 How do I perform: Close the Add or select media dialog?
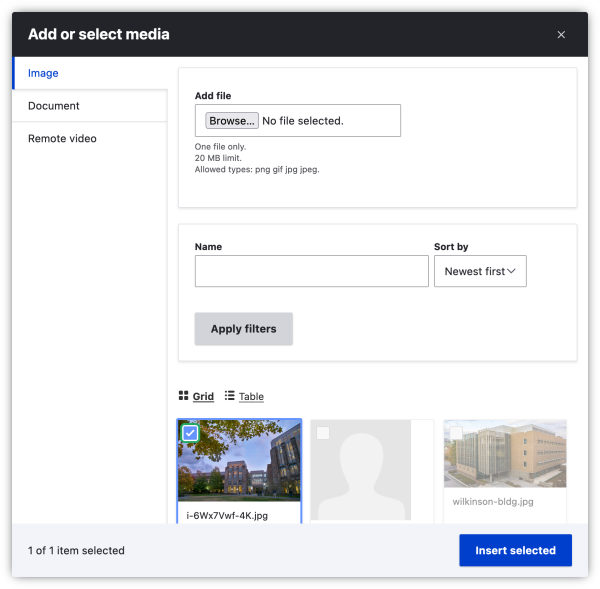[561, 35]
